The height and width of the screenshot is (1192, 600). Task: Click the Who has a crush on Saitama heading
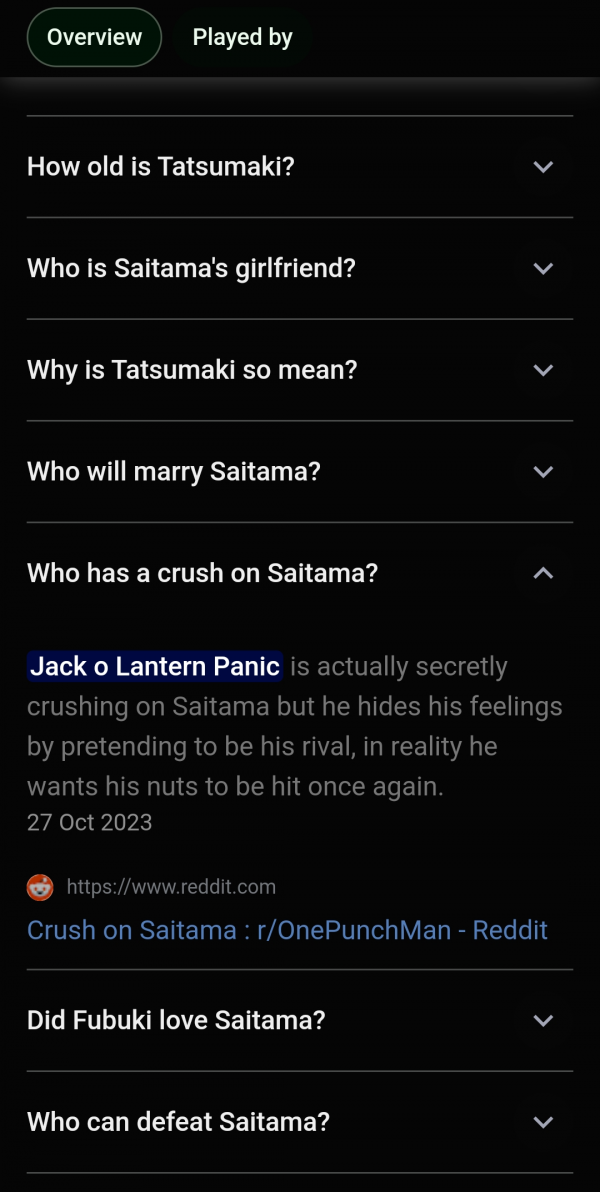point(203,574)
